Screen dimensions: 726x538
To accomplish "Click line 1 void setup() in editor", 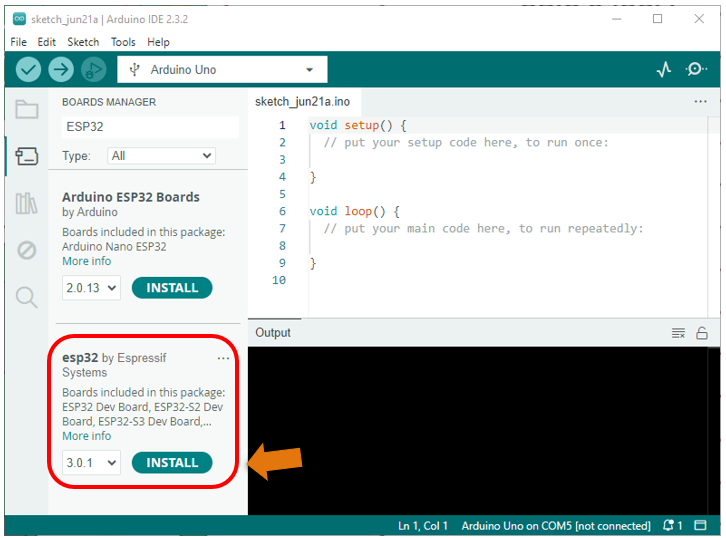I will [358, 125].
